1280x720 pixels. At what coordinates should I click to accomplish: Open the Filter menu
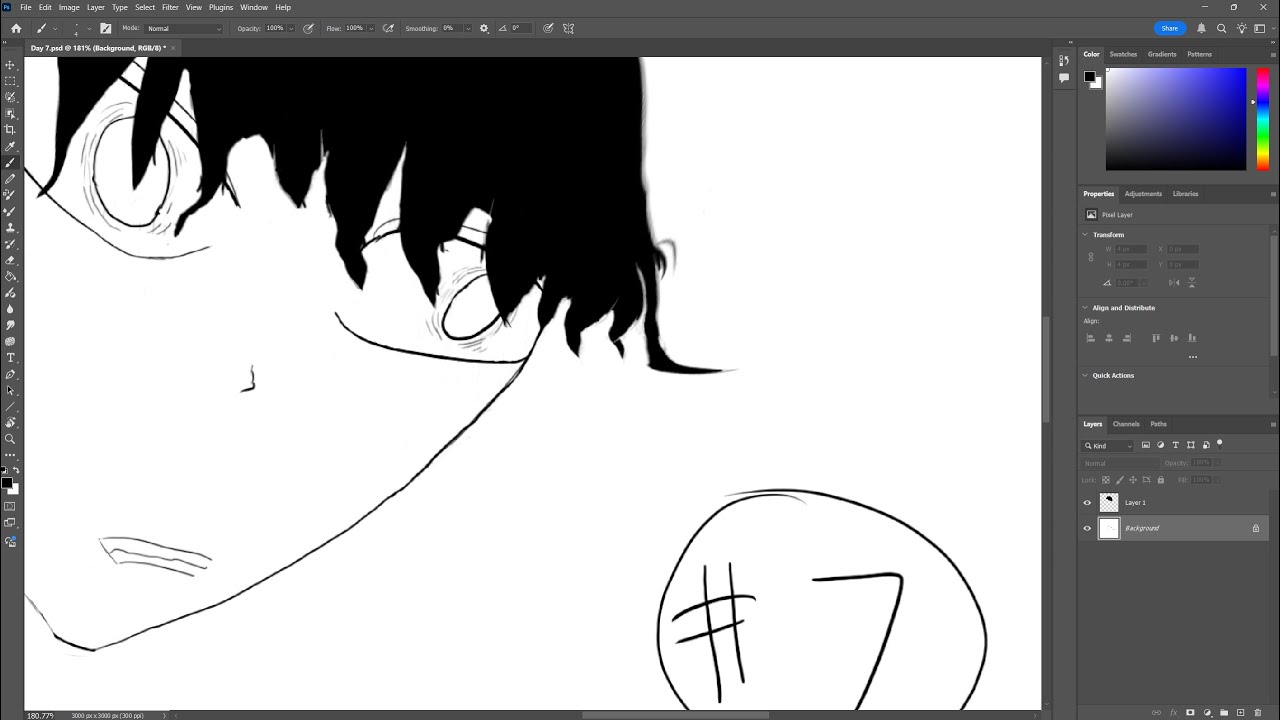point(170,7)
